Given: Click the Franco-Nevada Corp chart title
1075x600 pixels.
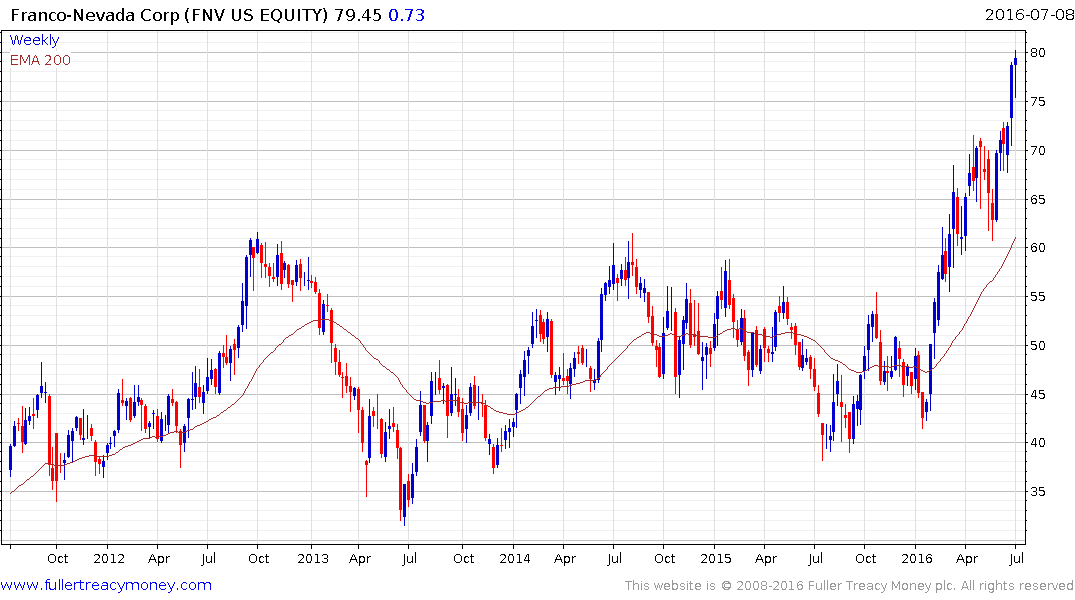Looking at the screenshot, I should pos(170,14).
